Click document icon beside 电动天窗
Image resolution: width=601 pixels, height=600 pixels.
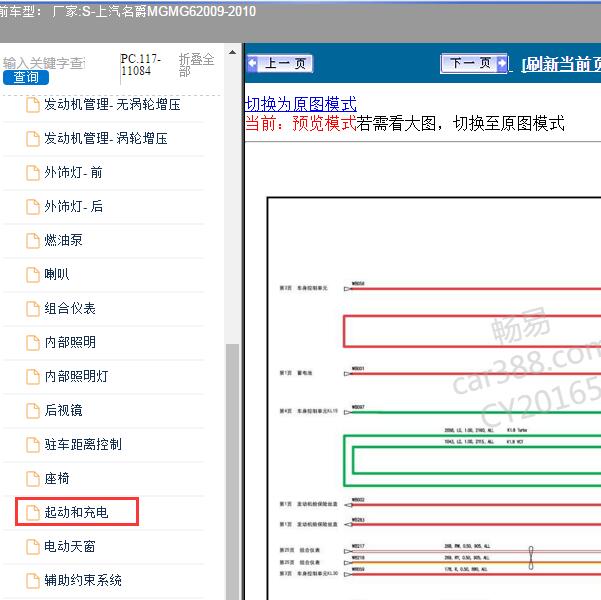pyautogui.click(x=33, y=546)
